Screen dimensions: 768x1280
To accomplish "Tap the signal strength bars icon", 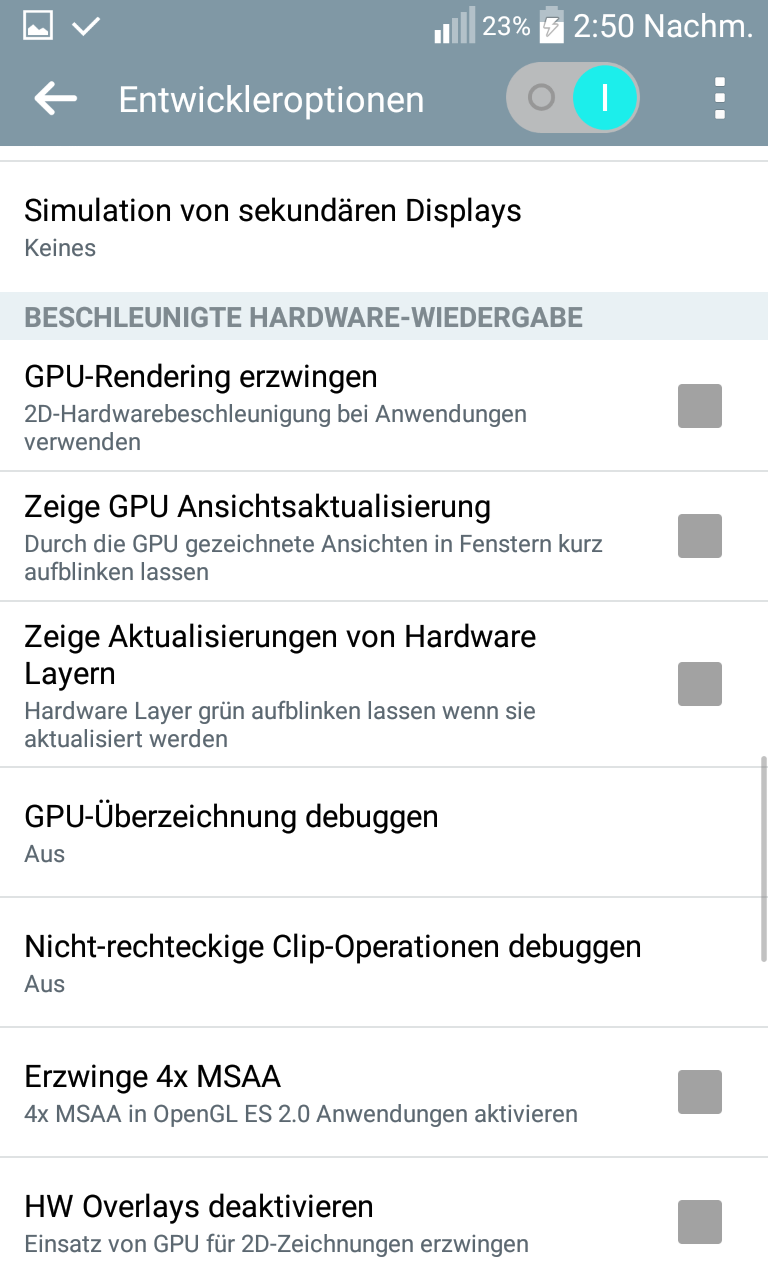I will click(x=454, y=27).
